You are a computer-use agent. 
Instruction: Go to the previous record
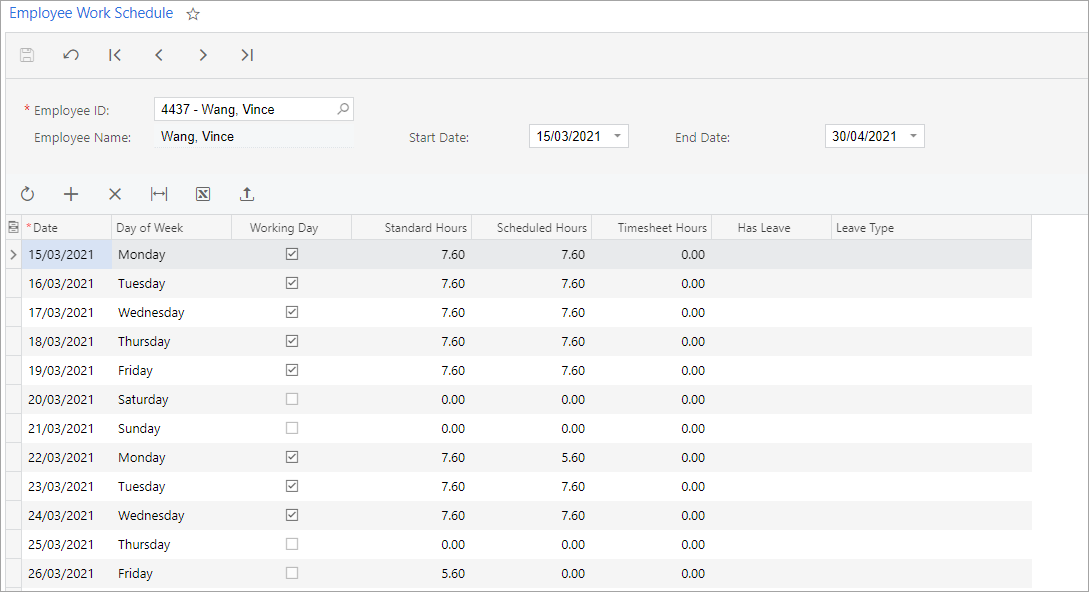pyautogui.click(x=159, y=55)
